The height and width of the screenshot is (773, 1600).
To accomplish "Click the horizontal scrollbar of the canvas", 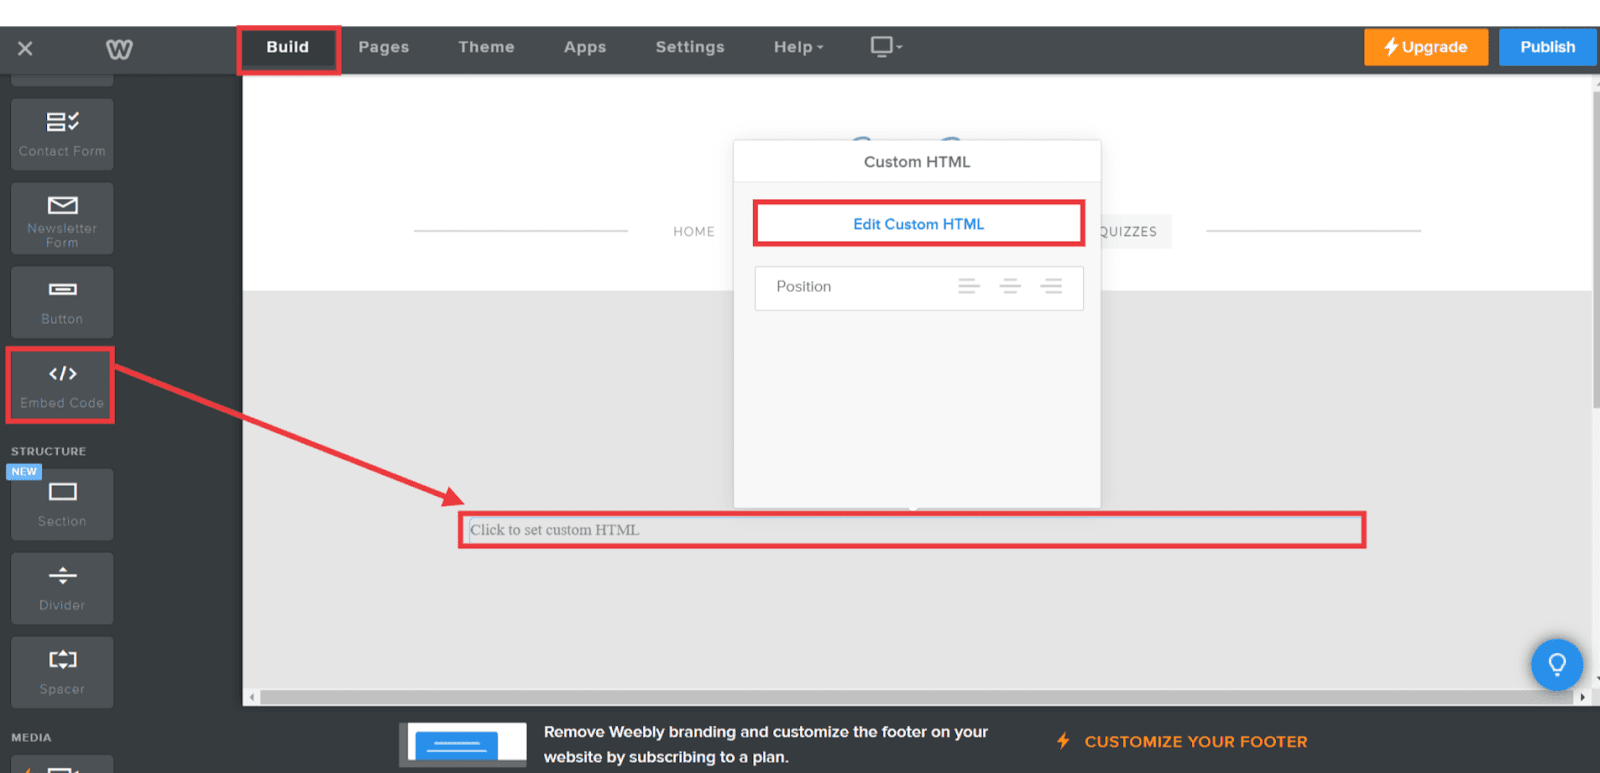I will (915, 697).
